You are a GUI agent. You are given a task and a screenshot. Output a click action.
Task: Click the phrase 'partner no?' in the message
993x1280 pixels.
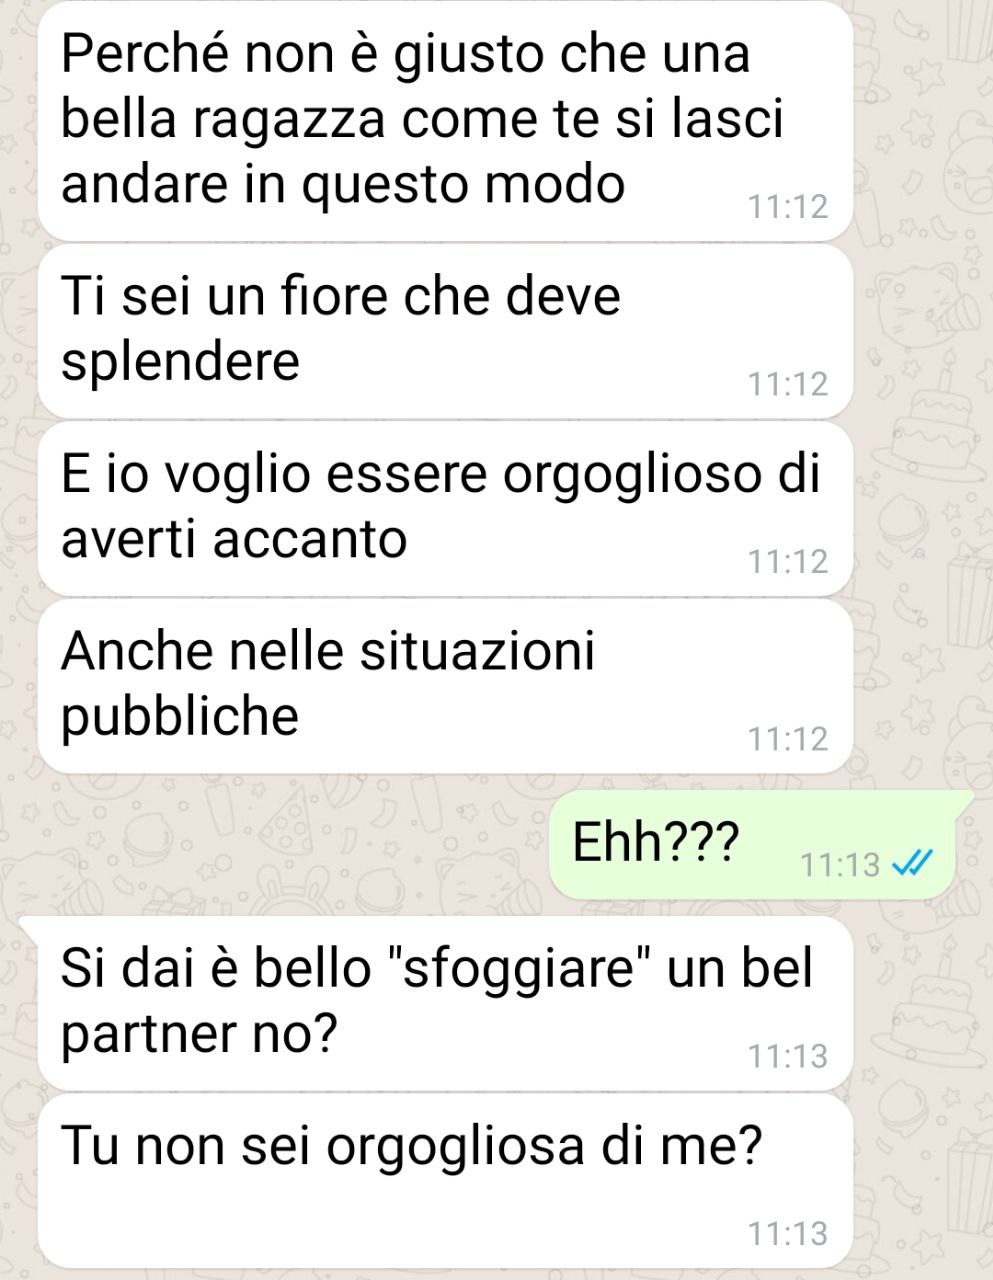tap(197, 1035)
